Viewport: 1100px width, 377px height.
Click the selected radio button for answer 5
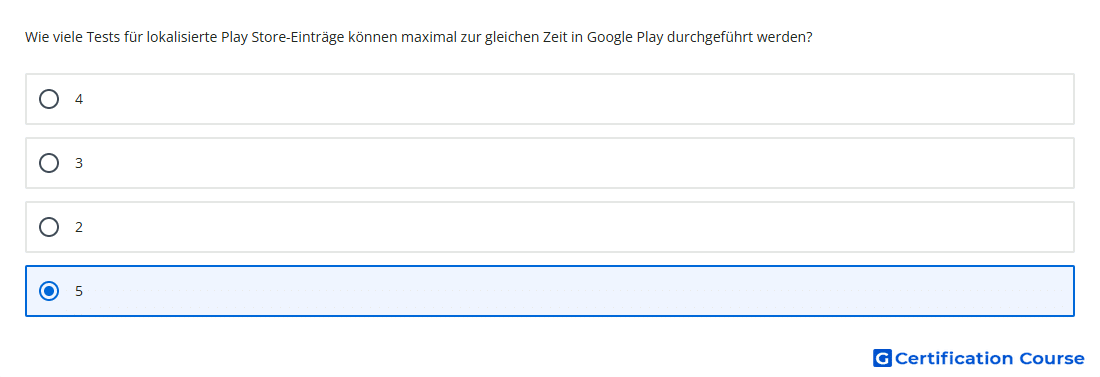(x=49, y=291)
